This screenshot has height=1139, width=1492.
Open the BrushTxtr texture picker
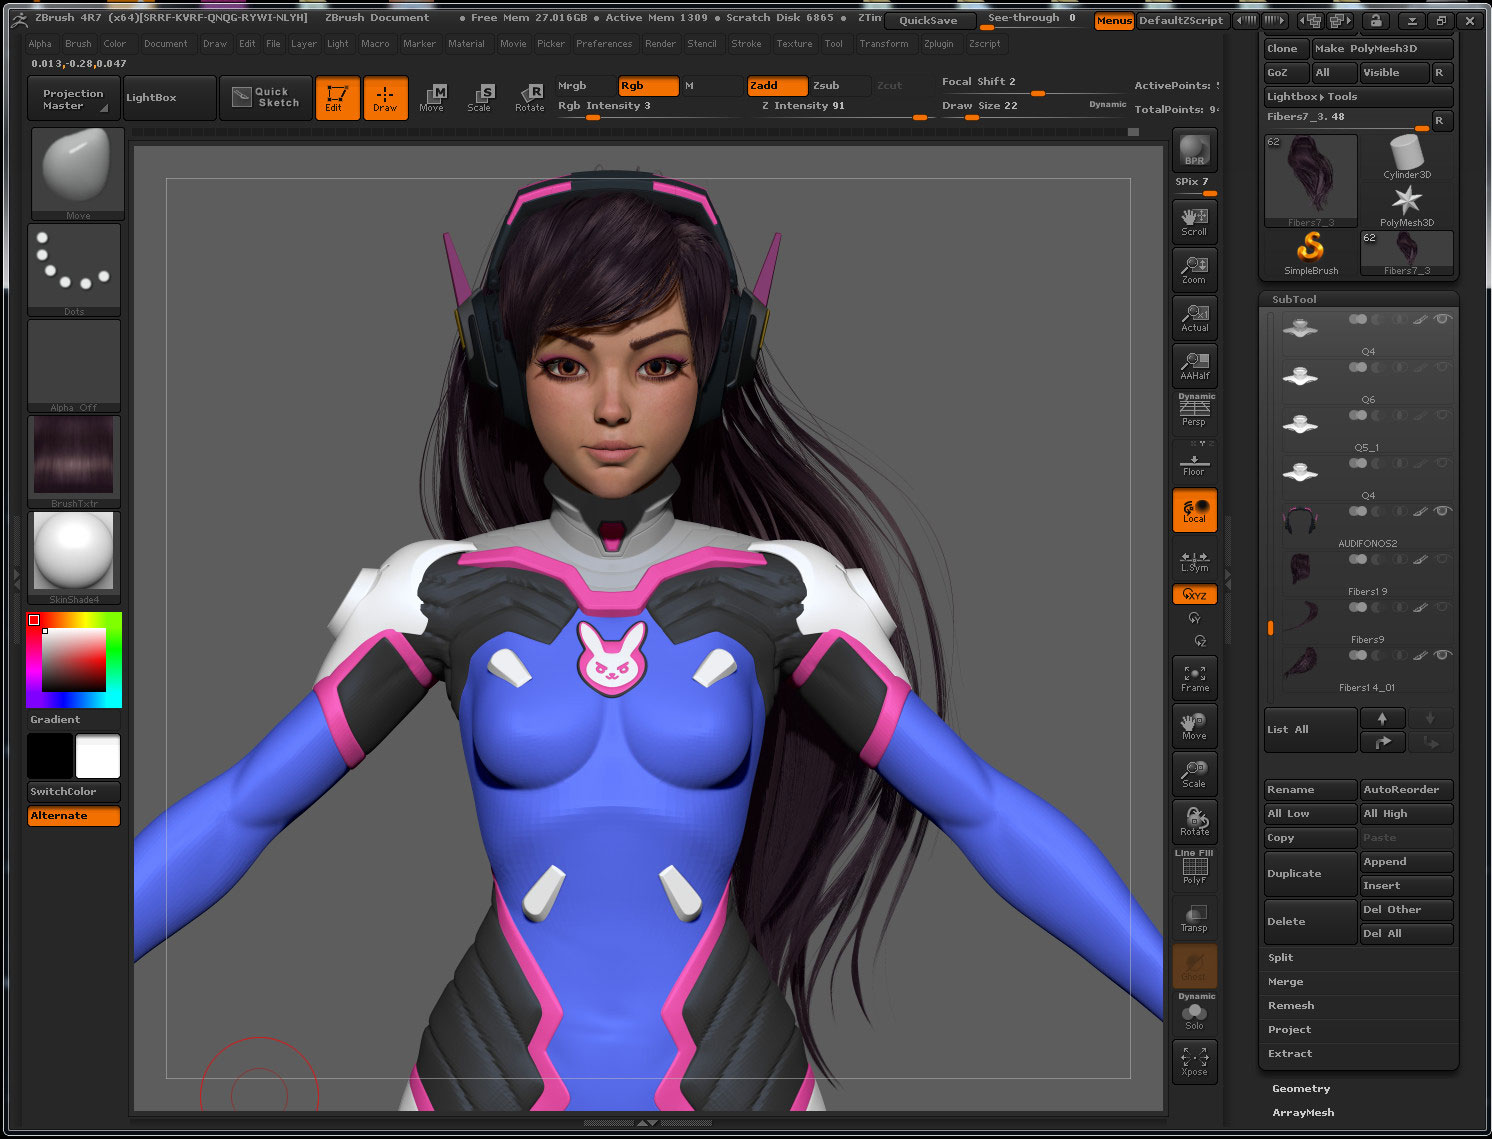point(74,462)
